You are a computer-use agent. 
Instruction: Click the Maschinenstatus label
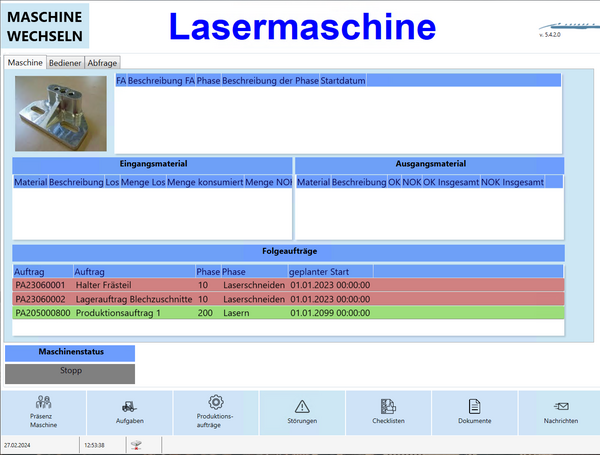pos(70,352)
